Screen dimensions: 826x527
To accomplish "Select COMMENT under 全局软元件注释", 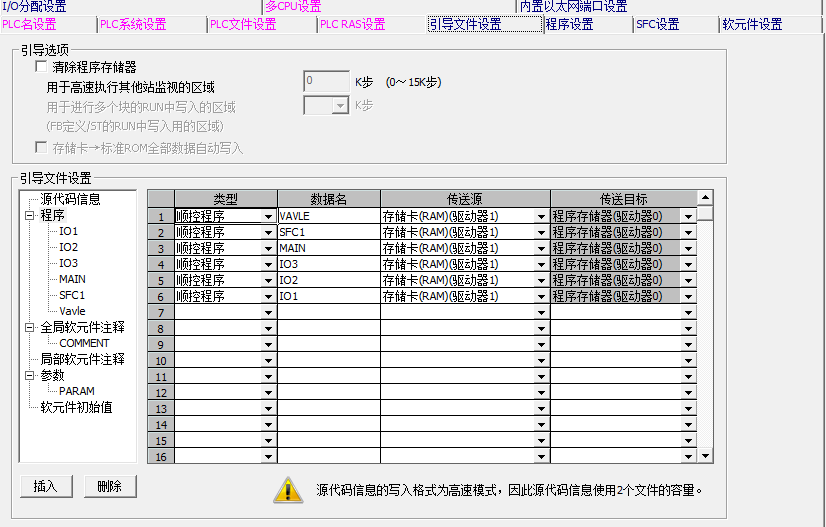I will 84,343.
